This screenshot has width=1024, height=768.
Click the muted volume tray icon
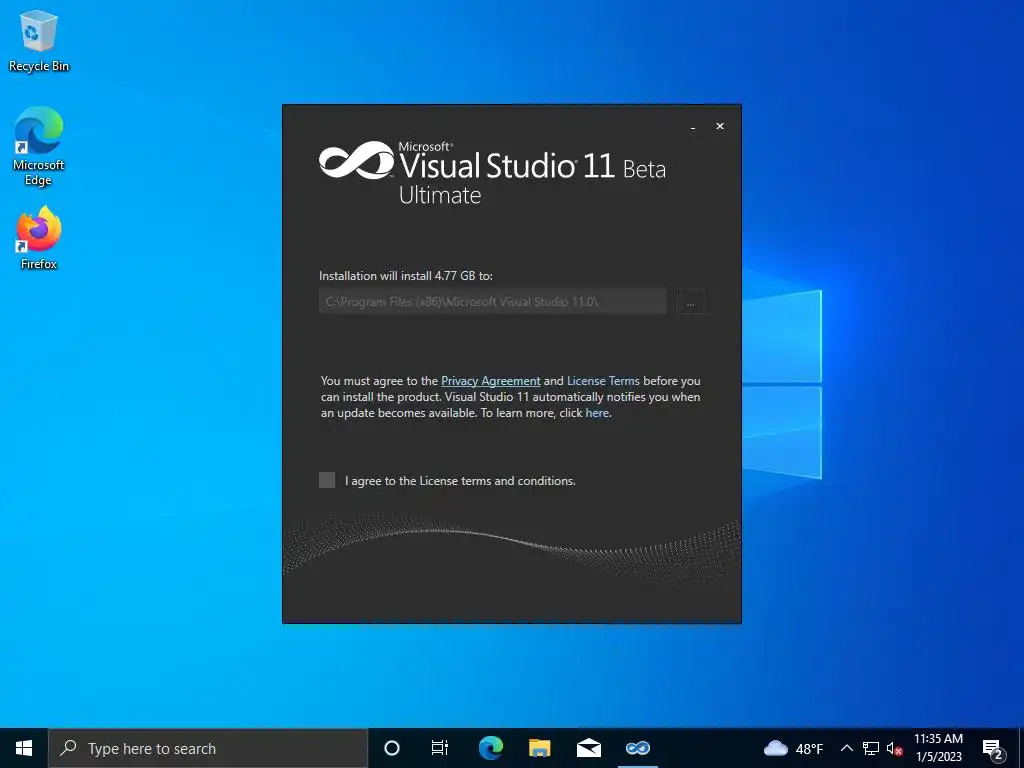tap(894, 748)
